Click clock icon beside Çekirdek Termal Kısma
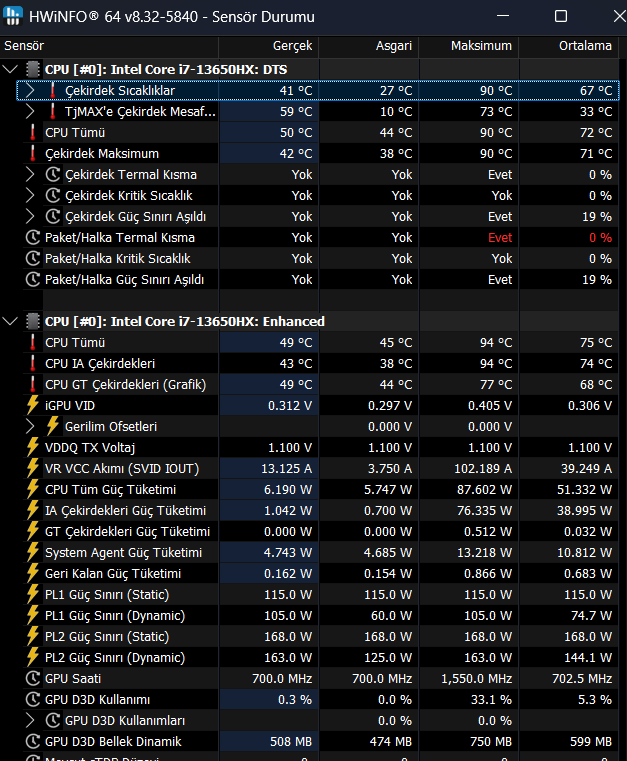The image size is (627, 761). click(52, 174)
